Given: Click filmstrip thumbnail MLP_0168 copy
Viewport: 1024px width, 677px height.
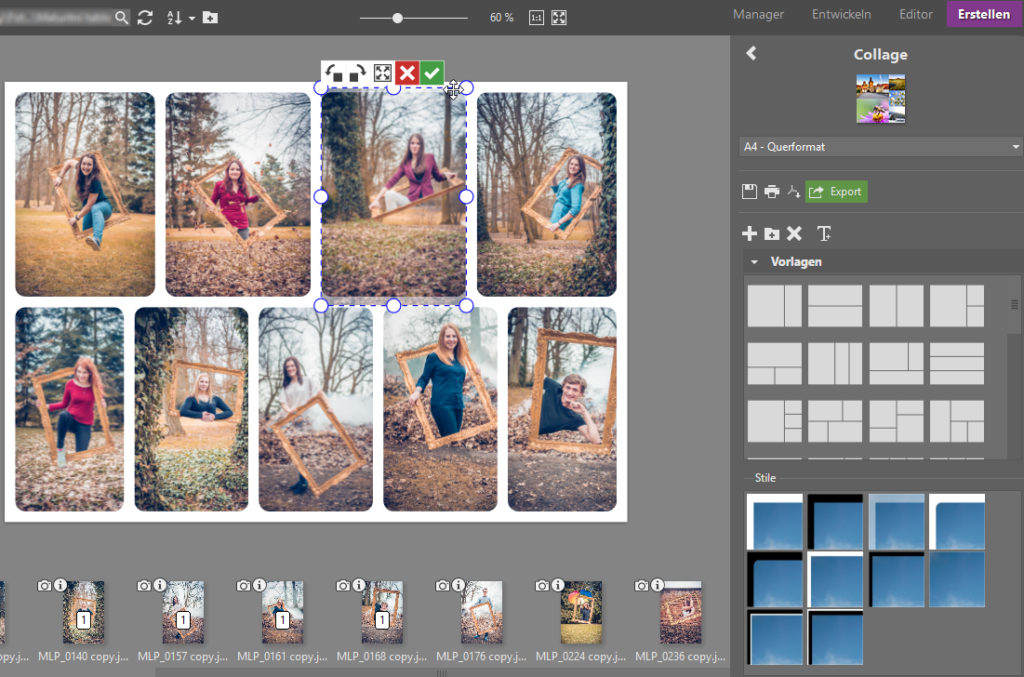Looking at the screenshot, I should [382, 612].
